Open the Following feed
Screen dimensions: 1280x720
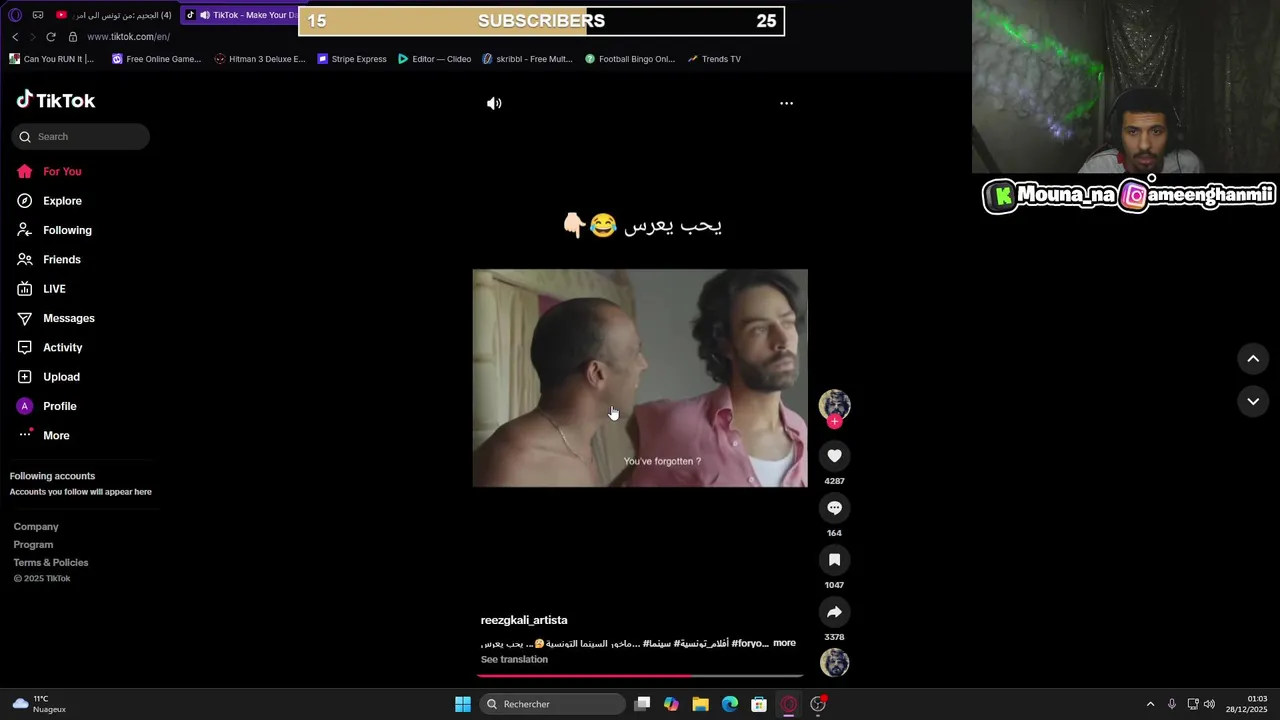tap(54, 230)
